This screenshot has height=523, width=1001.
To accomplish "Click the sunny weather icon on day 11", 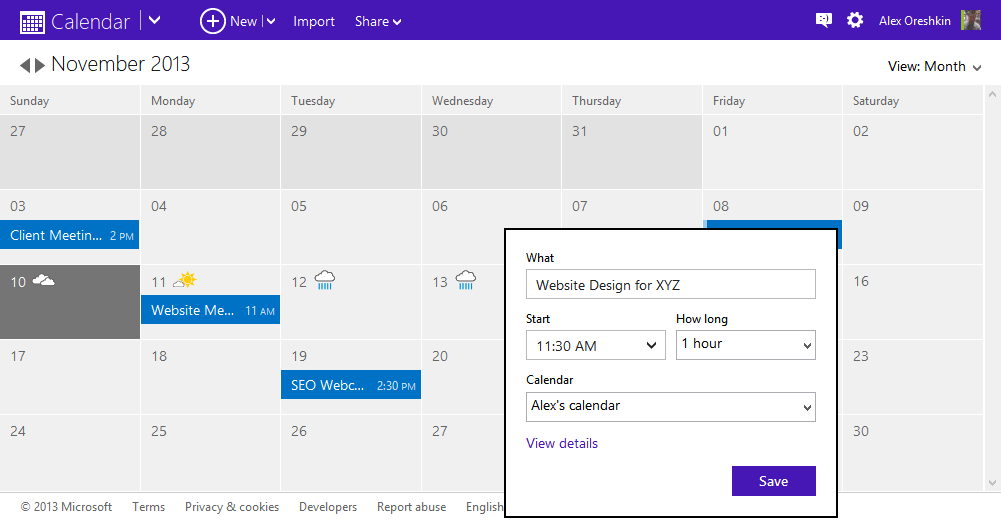I will [x=184, y=280].
